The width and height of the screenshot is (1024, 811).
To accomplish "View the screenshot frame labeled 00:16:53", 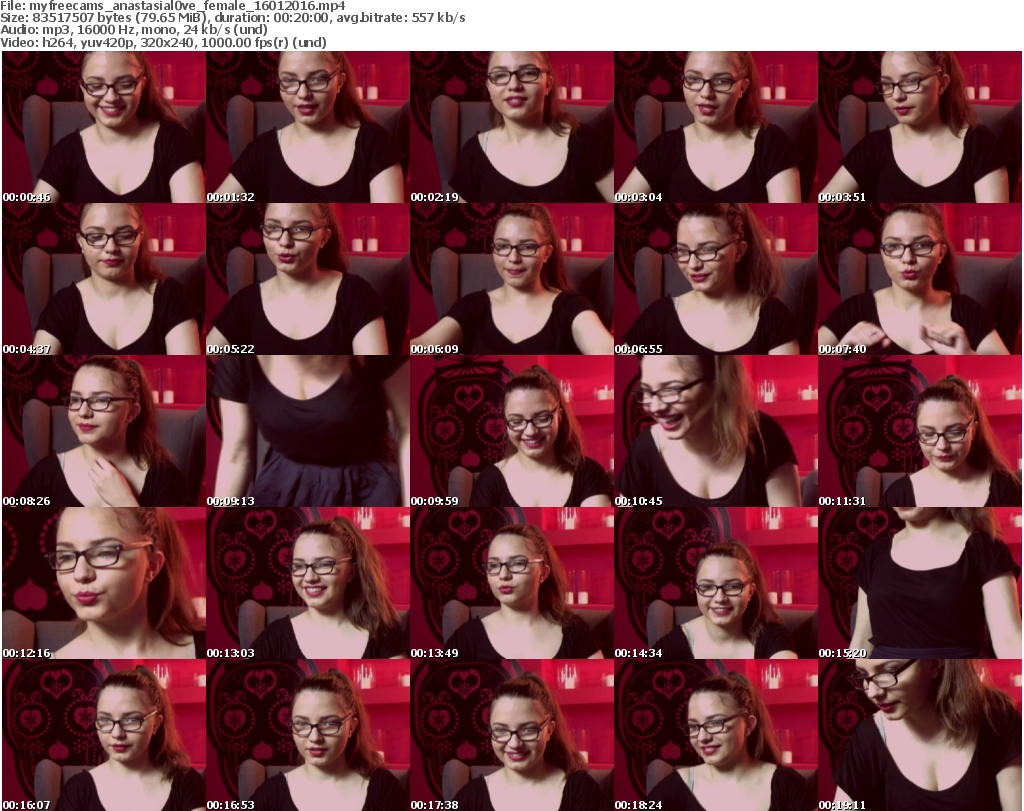I will pos(308,735).
